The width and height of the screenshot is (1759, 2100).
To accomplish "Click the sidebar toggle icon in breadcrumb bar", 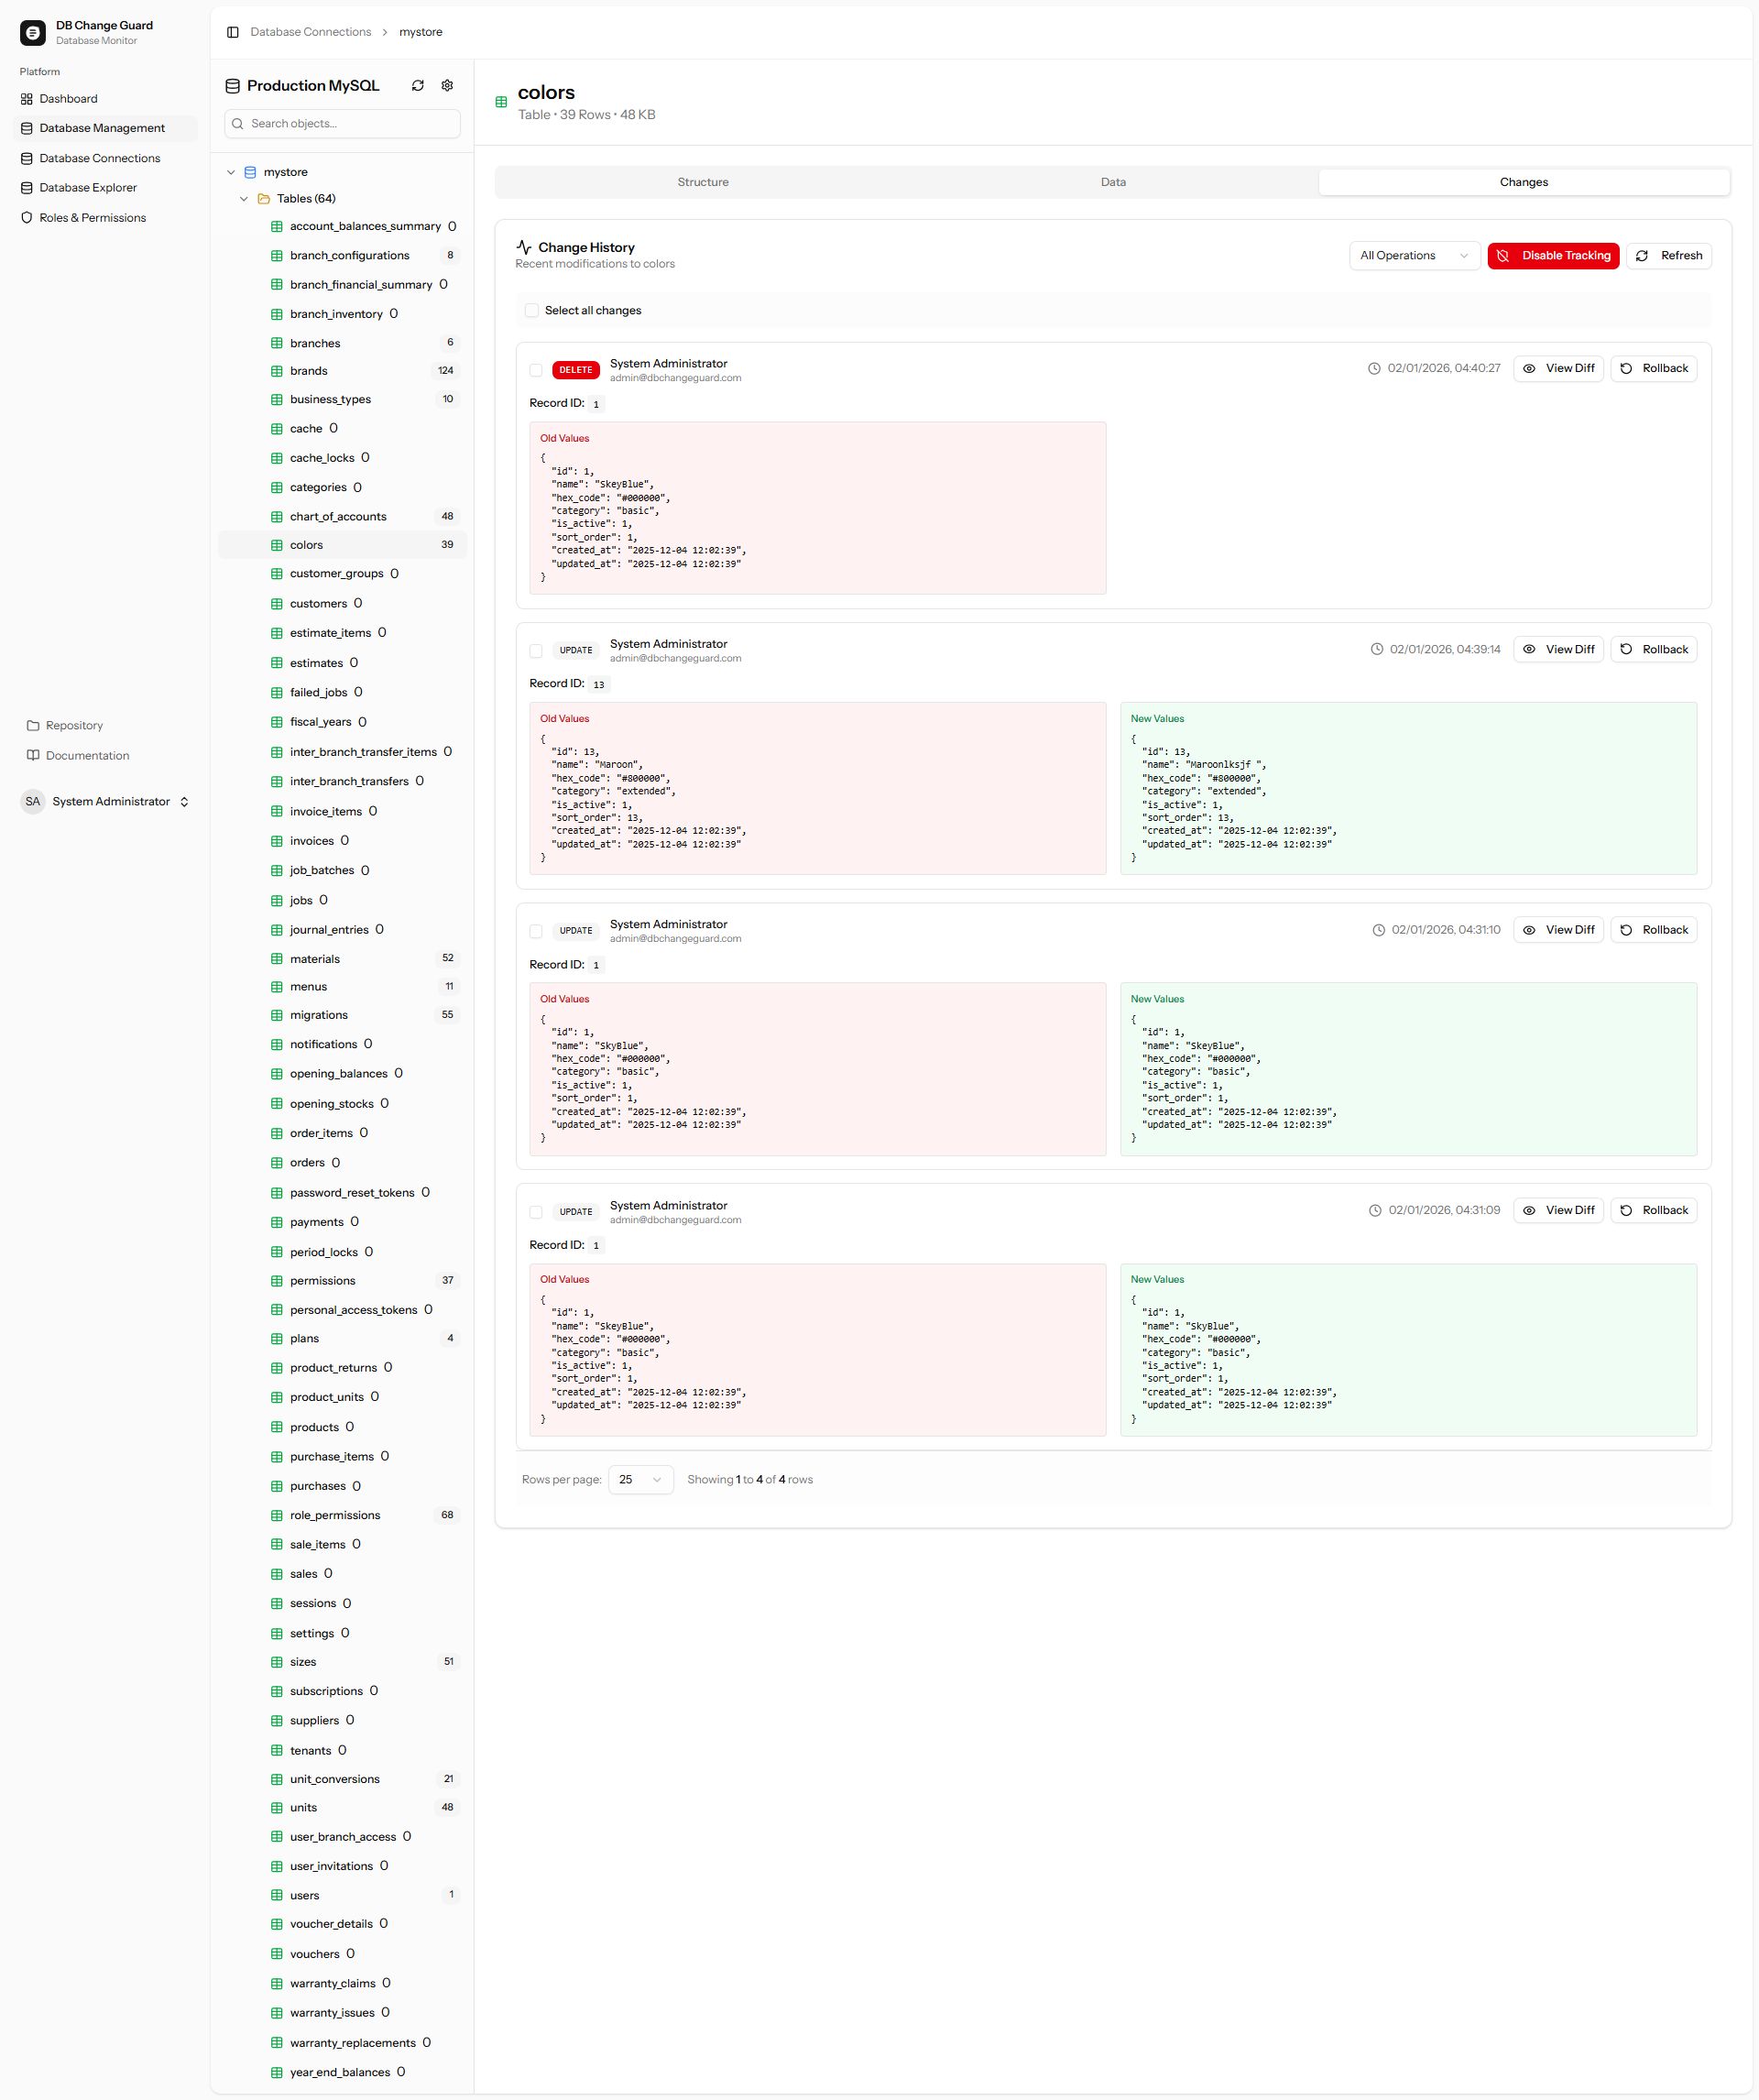I will 233,32.
